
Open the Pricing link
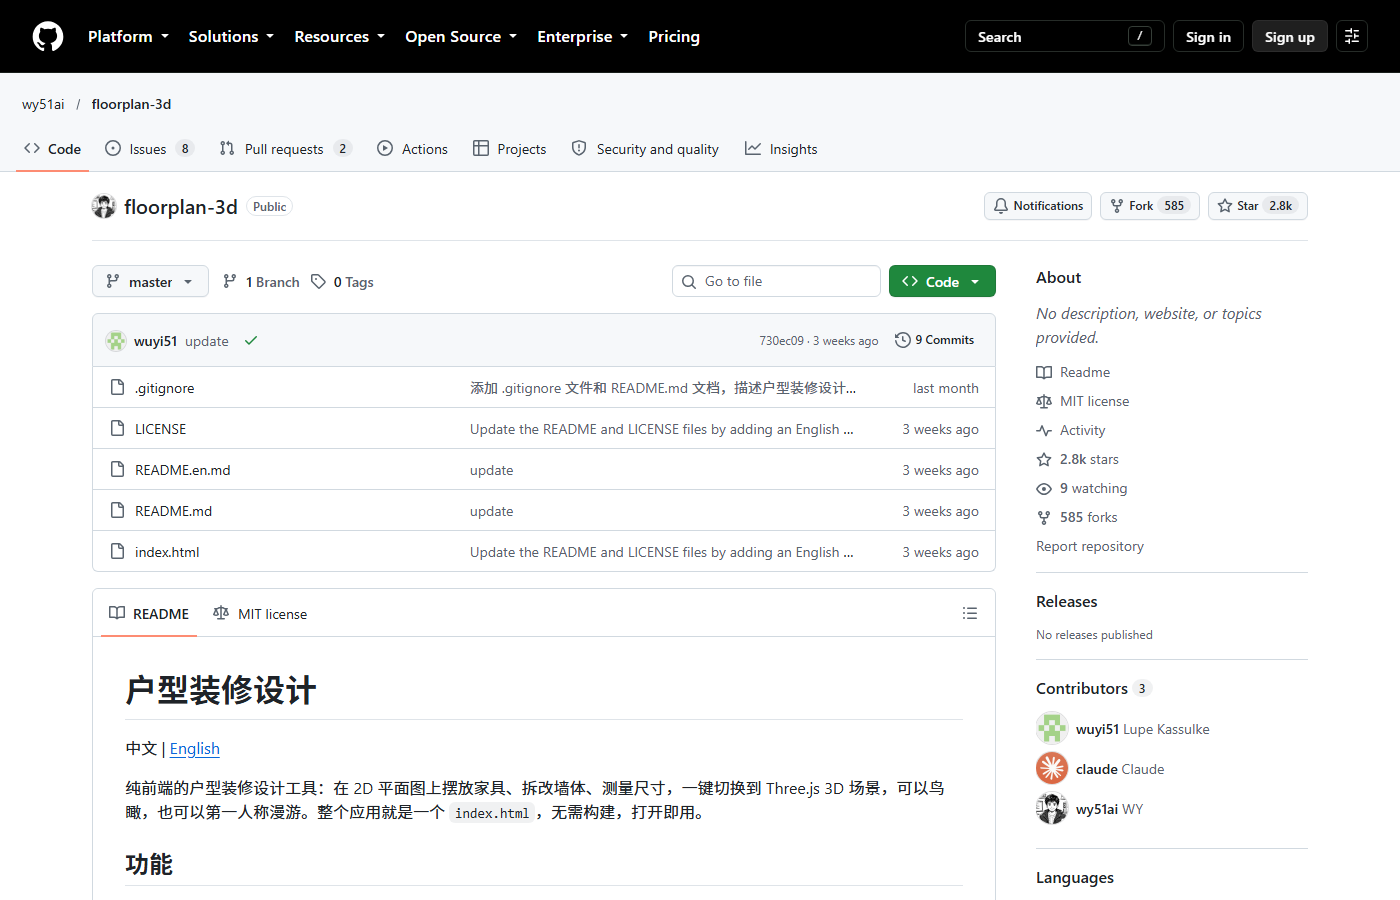(674, 36)
